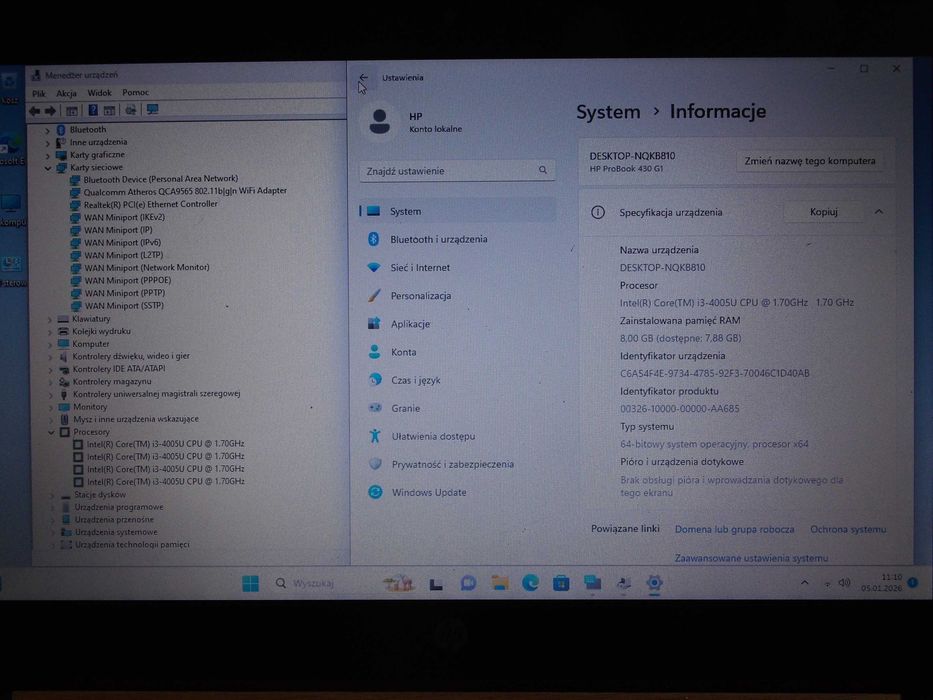Click the Granie controller icon
The height and width of the screenshot is (700, 933).
tap(375, 408)
